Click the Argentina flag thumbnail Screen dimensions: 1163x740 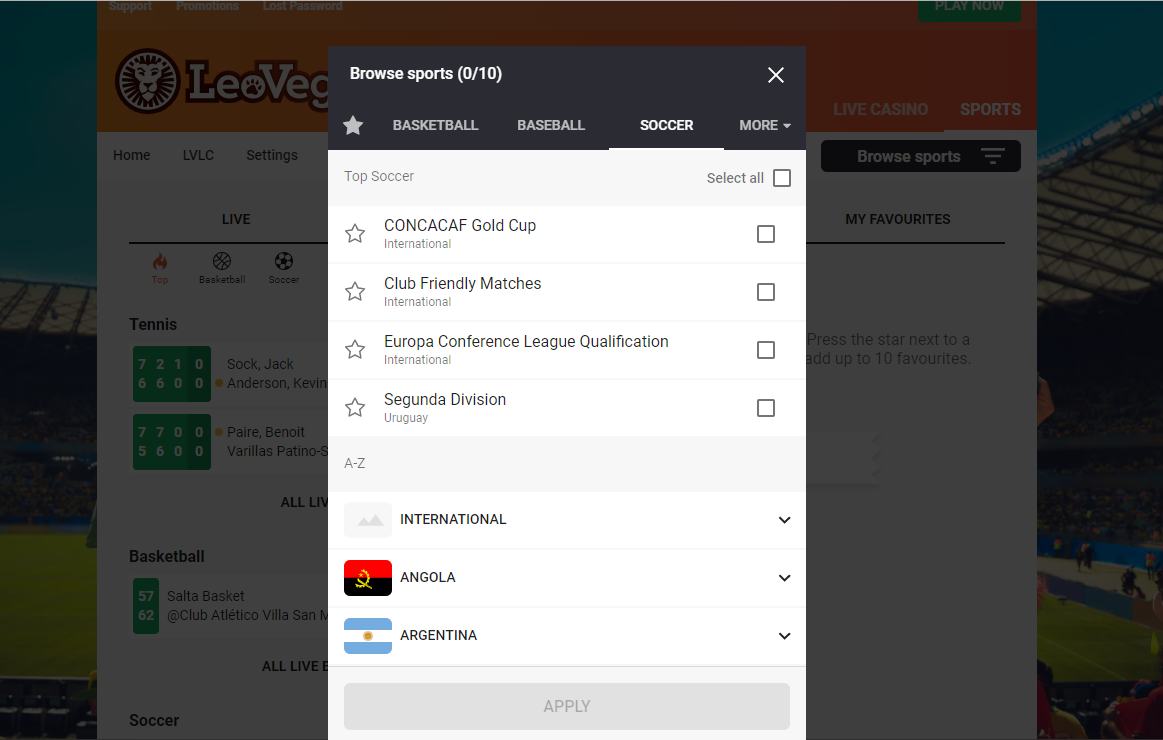[x=368, y=635]
